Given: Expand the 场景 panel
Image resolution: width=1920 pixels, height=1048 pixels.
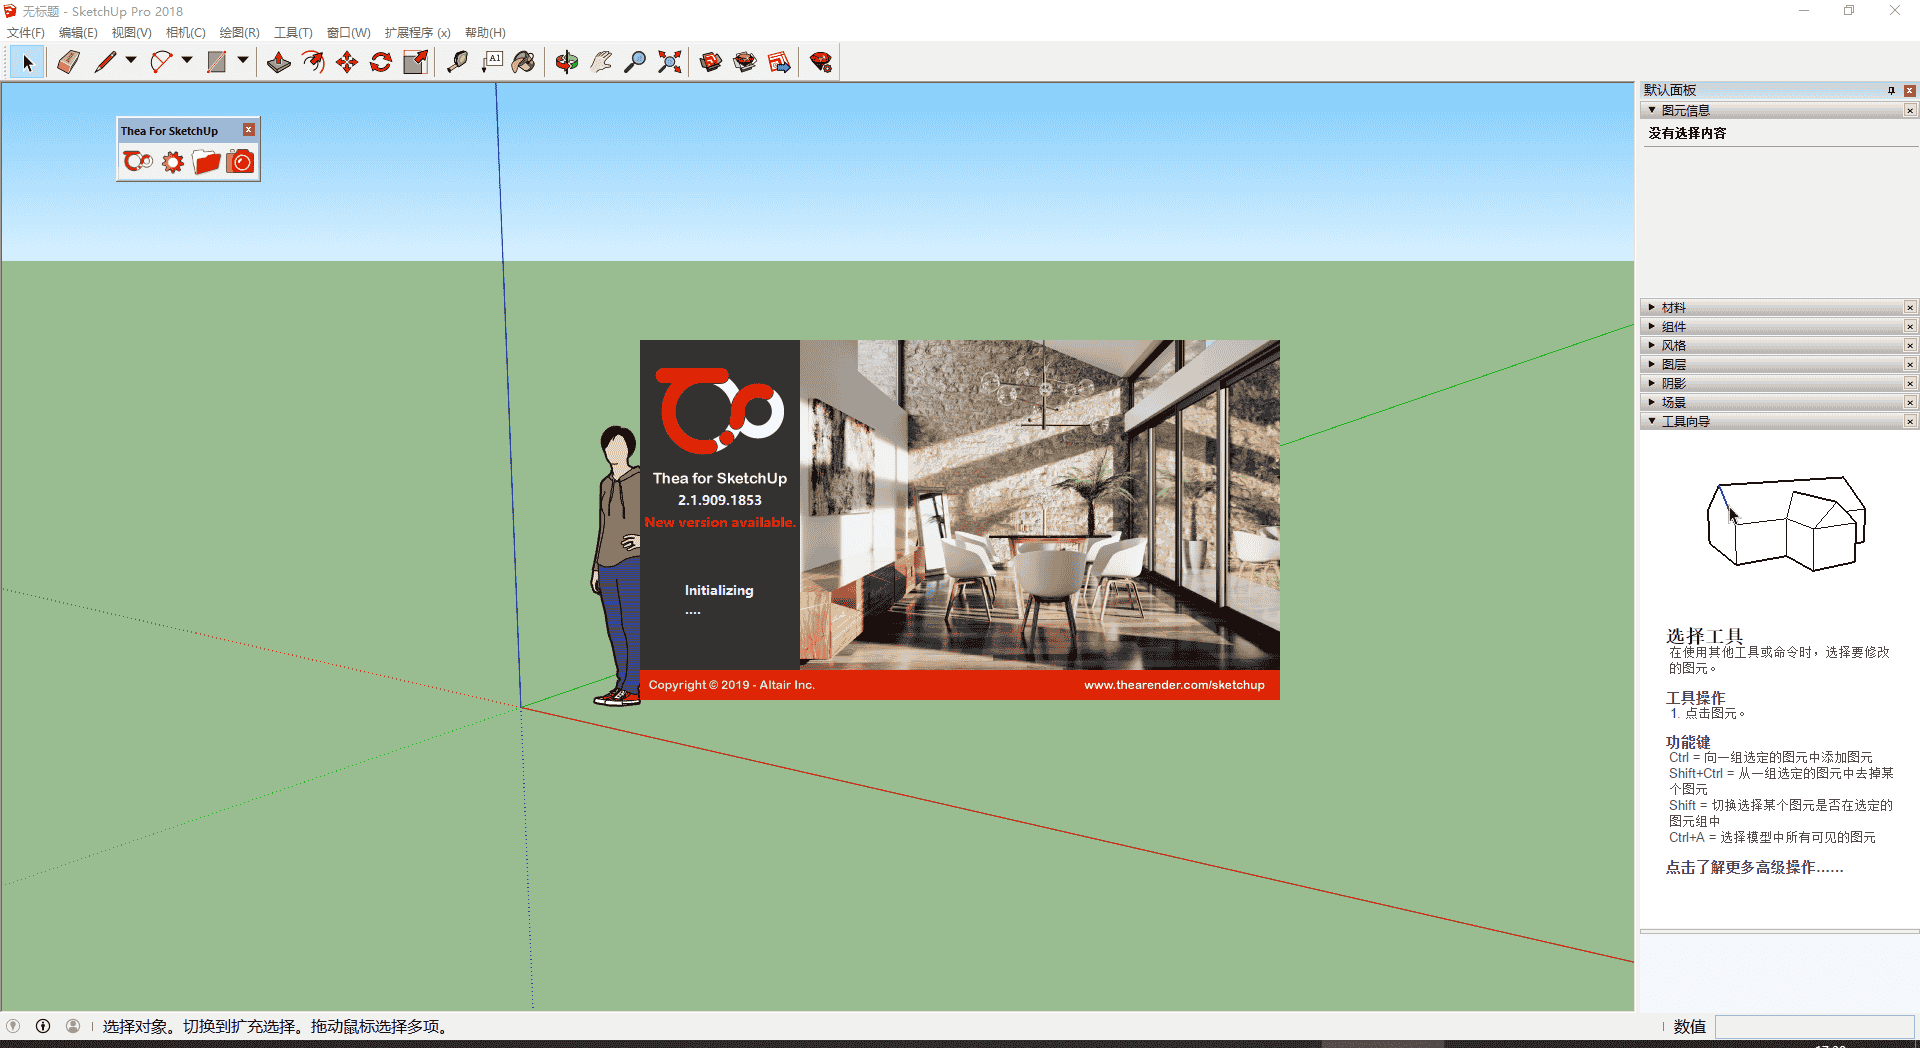Looking at the screenshot, I should click(x=1652, y=403).
